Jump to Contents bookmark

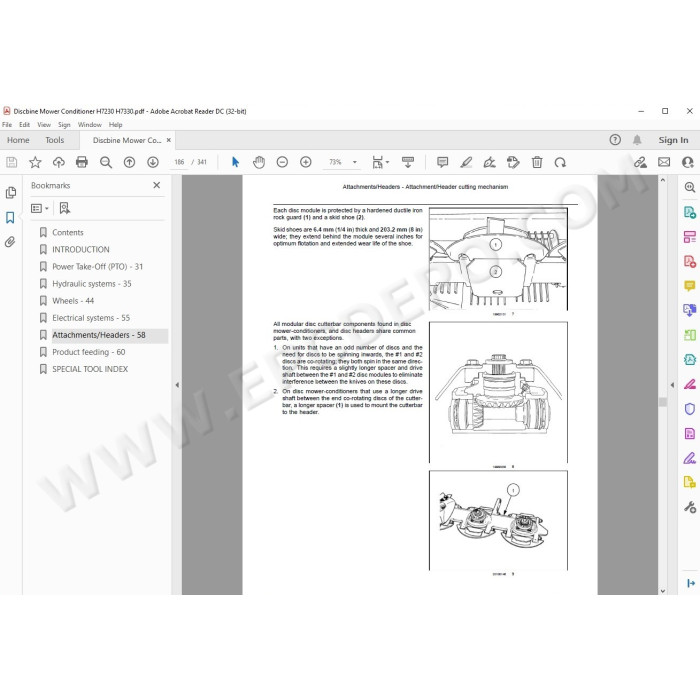(x=68, y=232)
